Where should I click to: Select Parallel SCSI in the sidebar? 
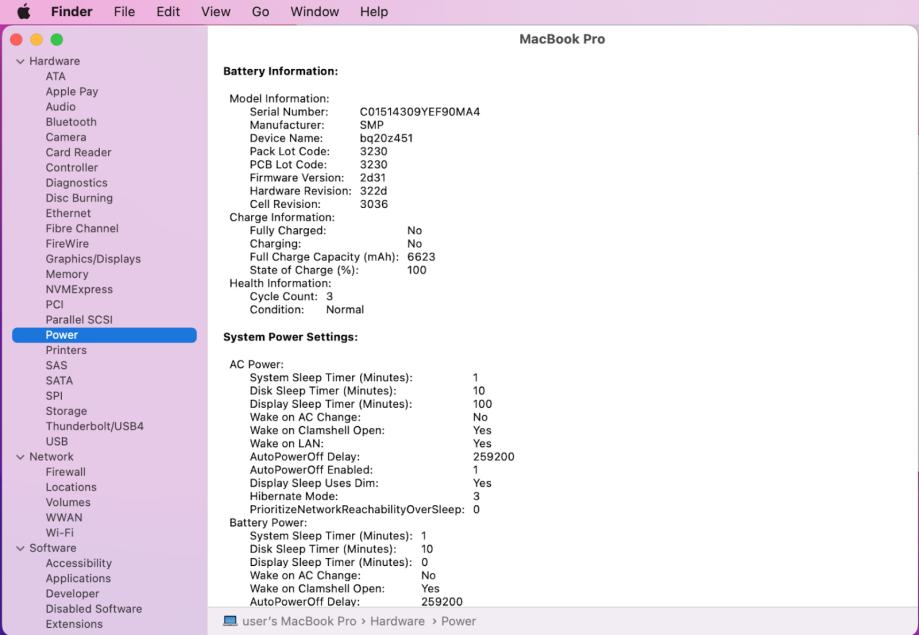click(x=79, y=320)
